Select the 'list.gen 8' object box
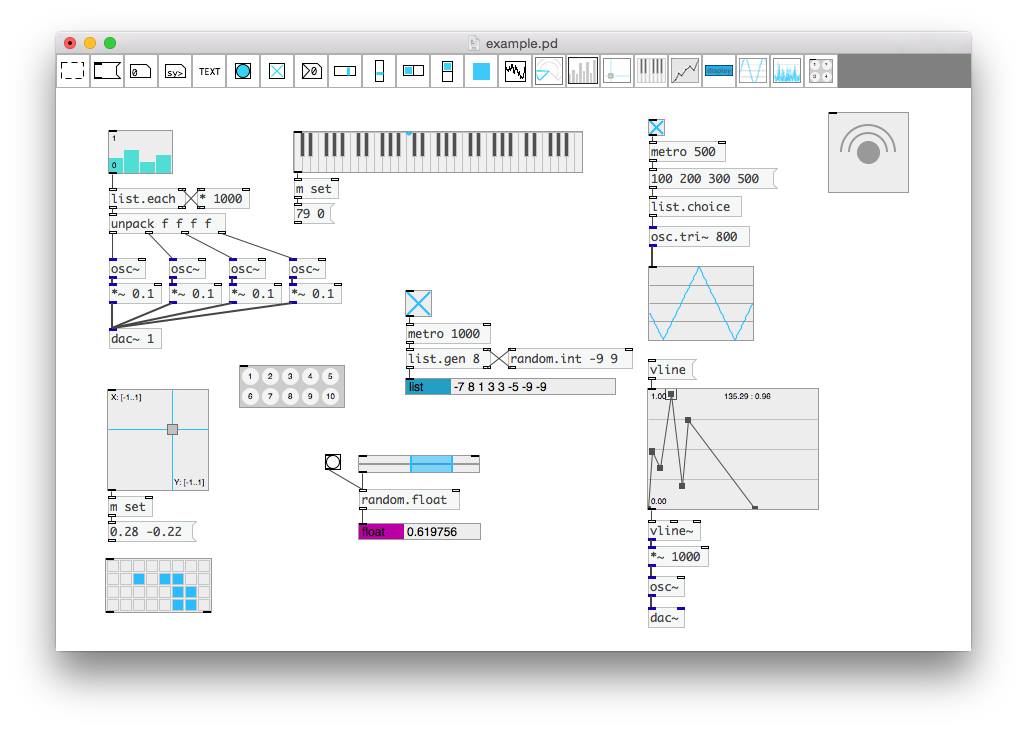The width and height of the screenshot is (1027, 731). point(448,358)
